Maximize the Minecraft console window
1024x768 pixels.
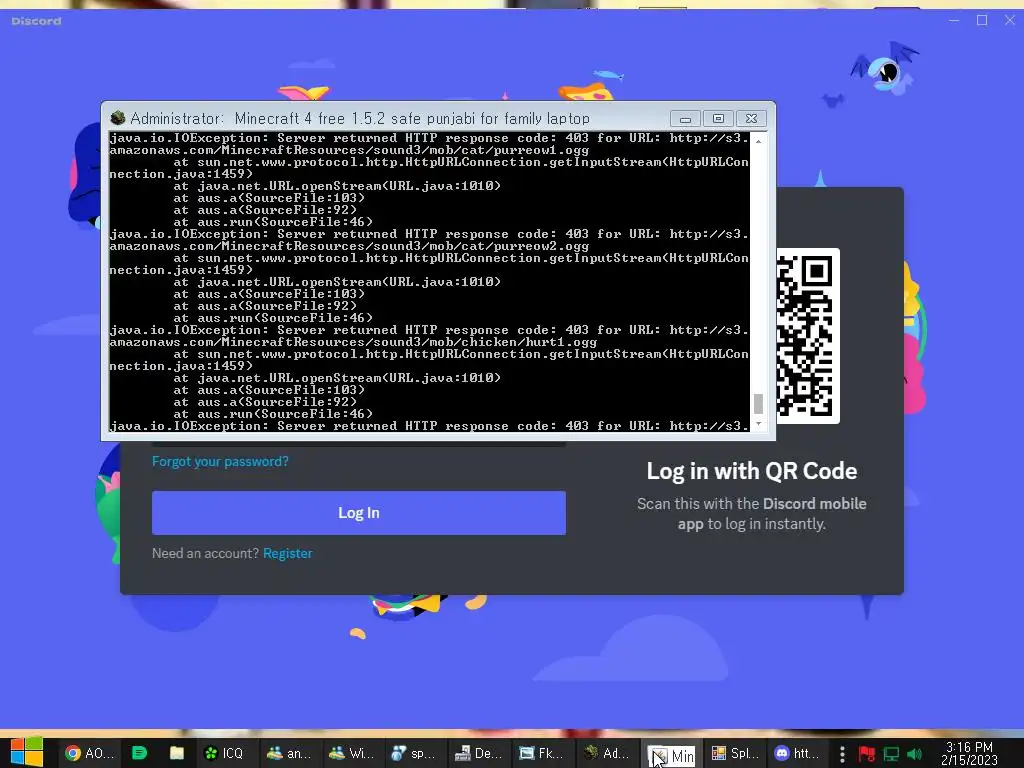point(718,119)
